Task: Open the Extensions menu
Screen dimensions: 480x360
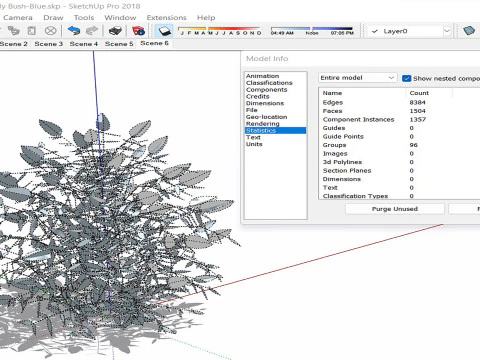Action: [x=166, y=18]
